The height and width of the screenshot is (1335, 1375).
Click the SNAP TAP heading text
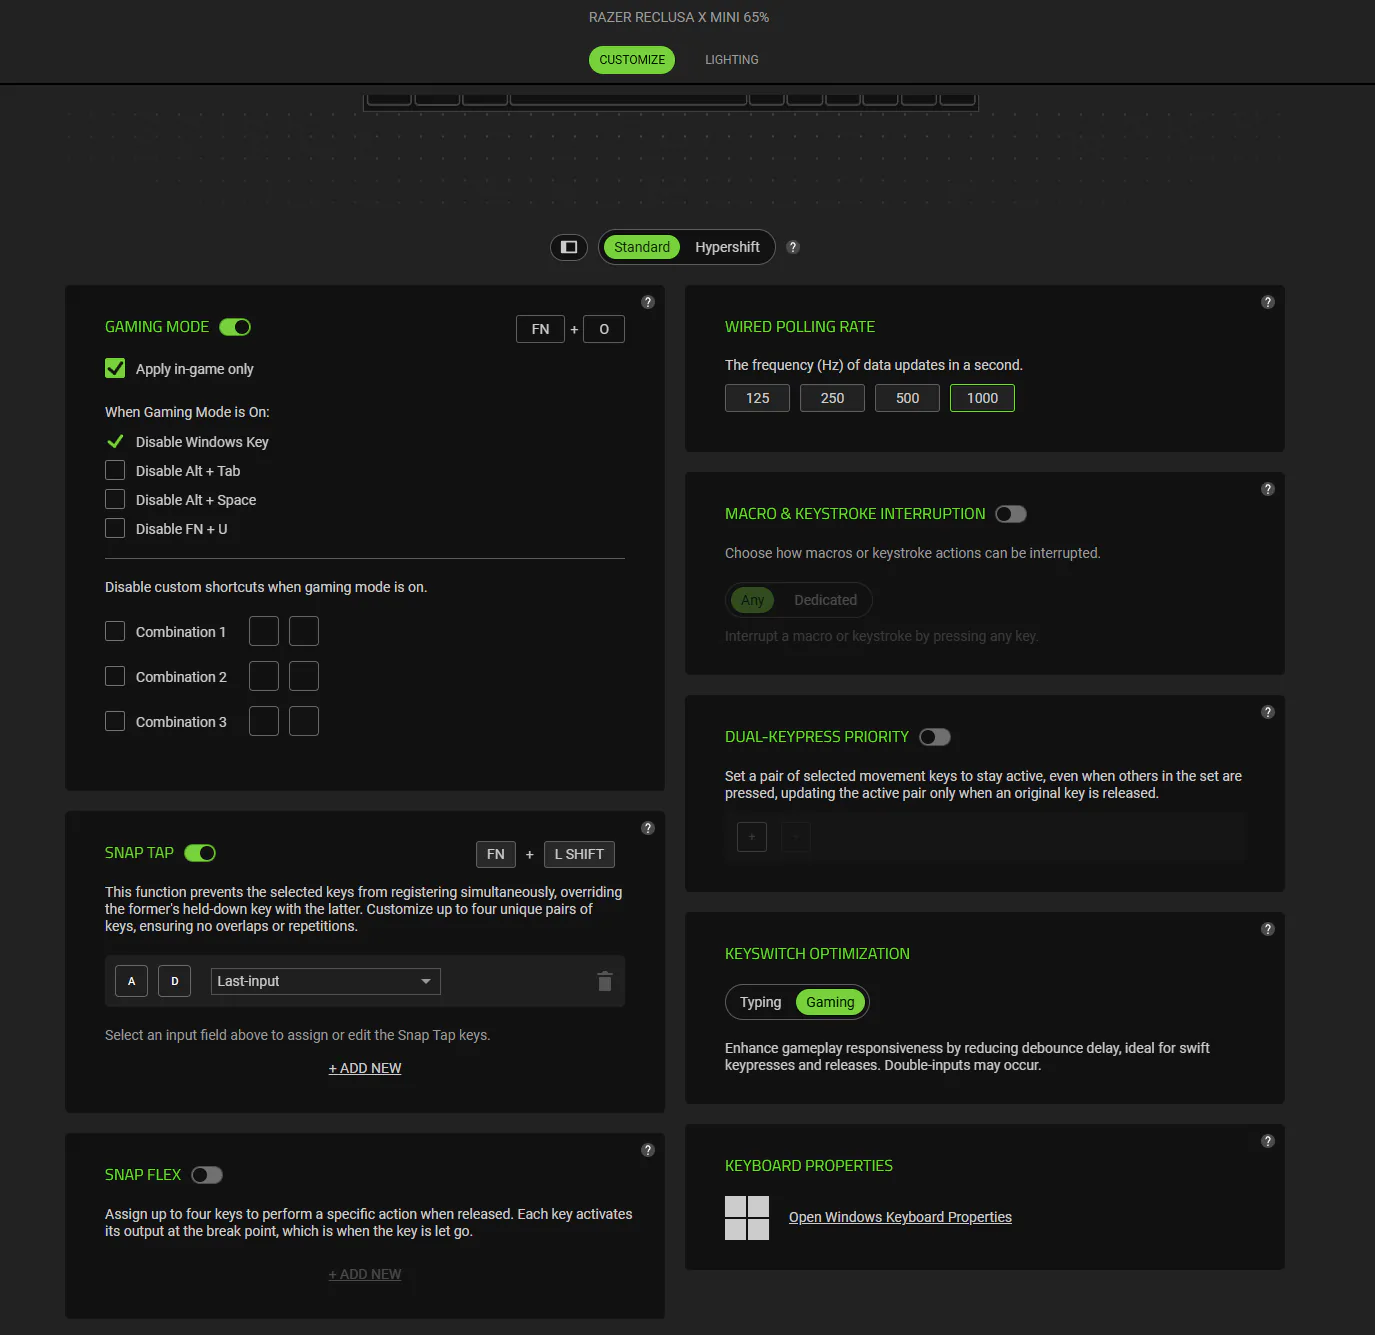click(139, 853)
